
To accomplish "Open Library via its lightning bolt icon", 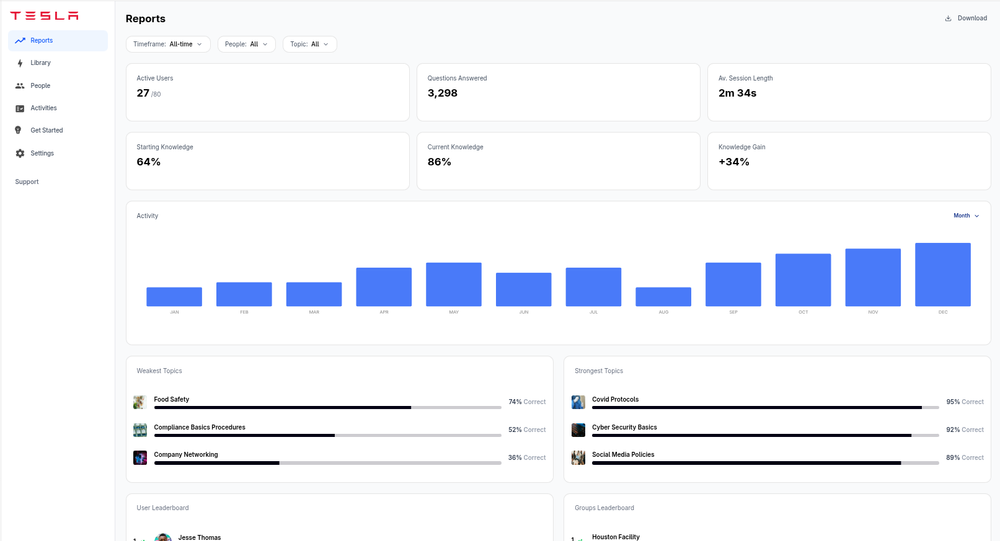I will coord(20,63).
